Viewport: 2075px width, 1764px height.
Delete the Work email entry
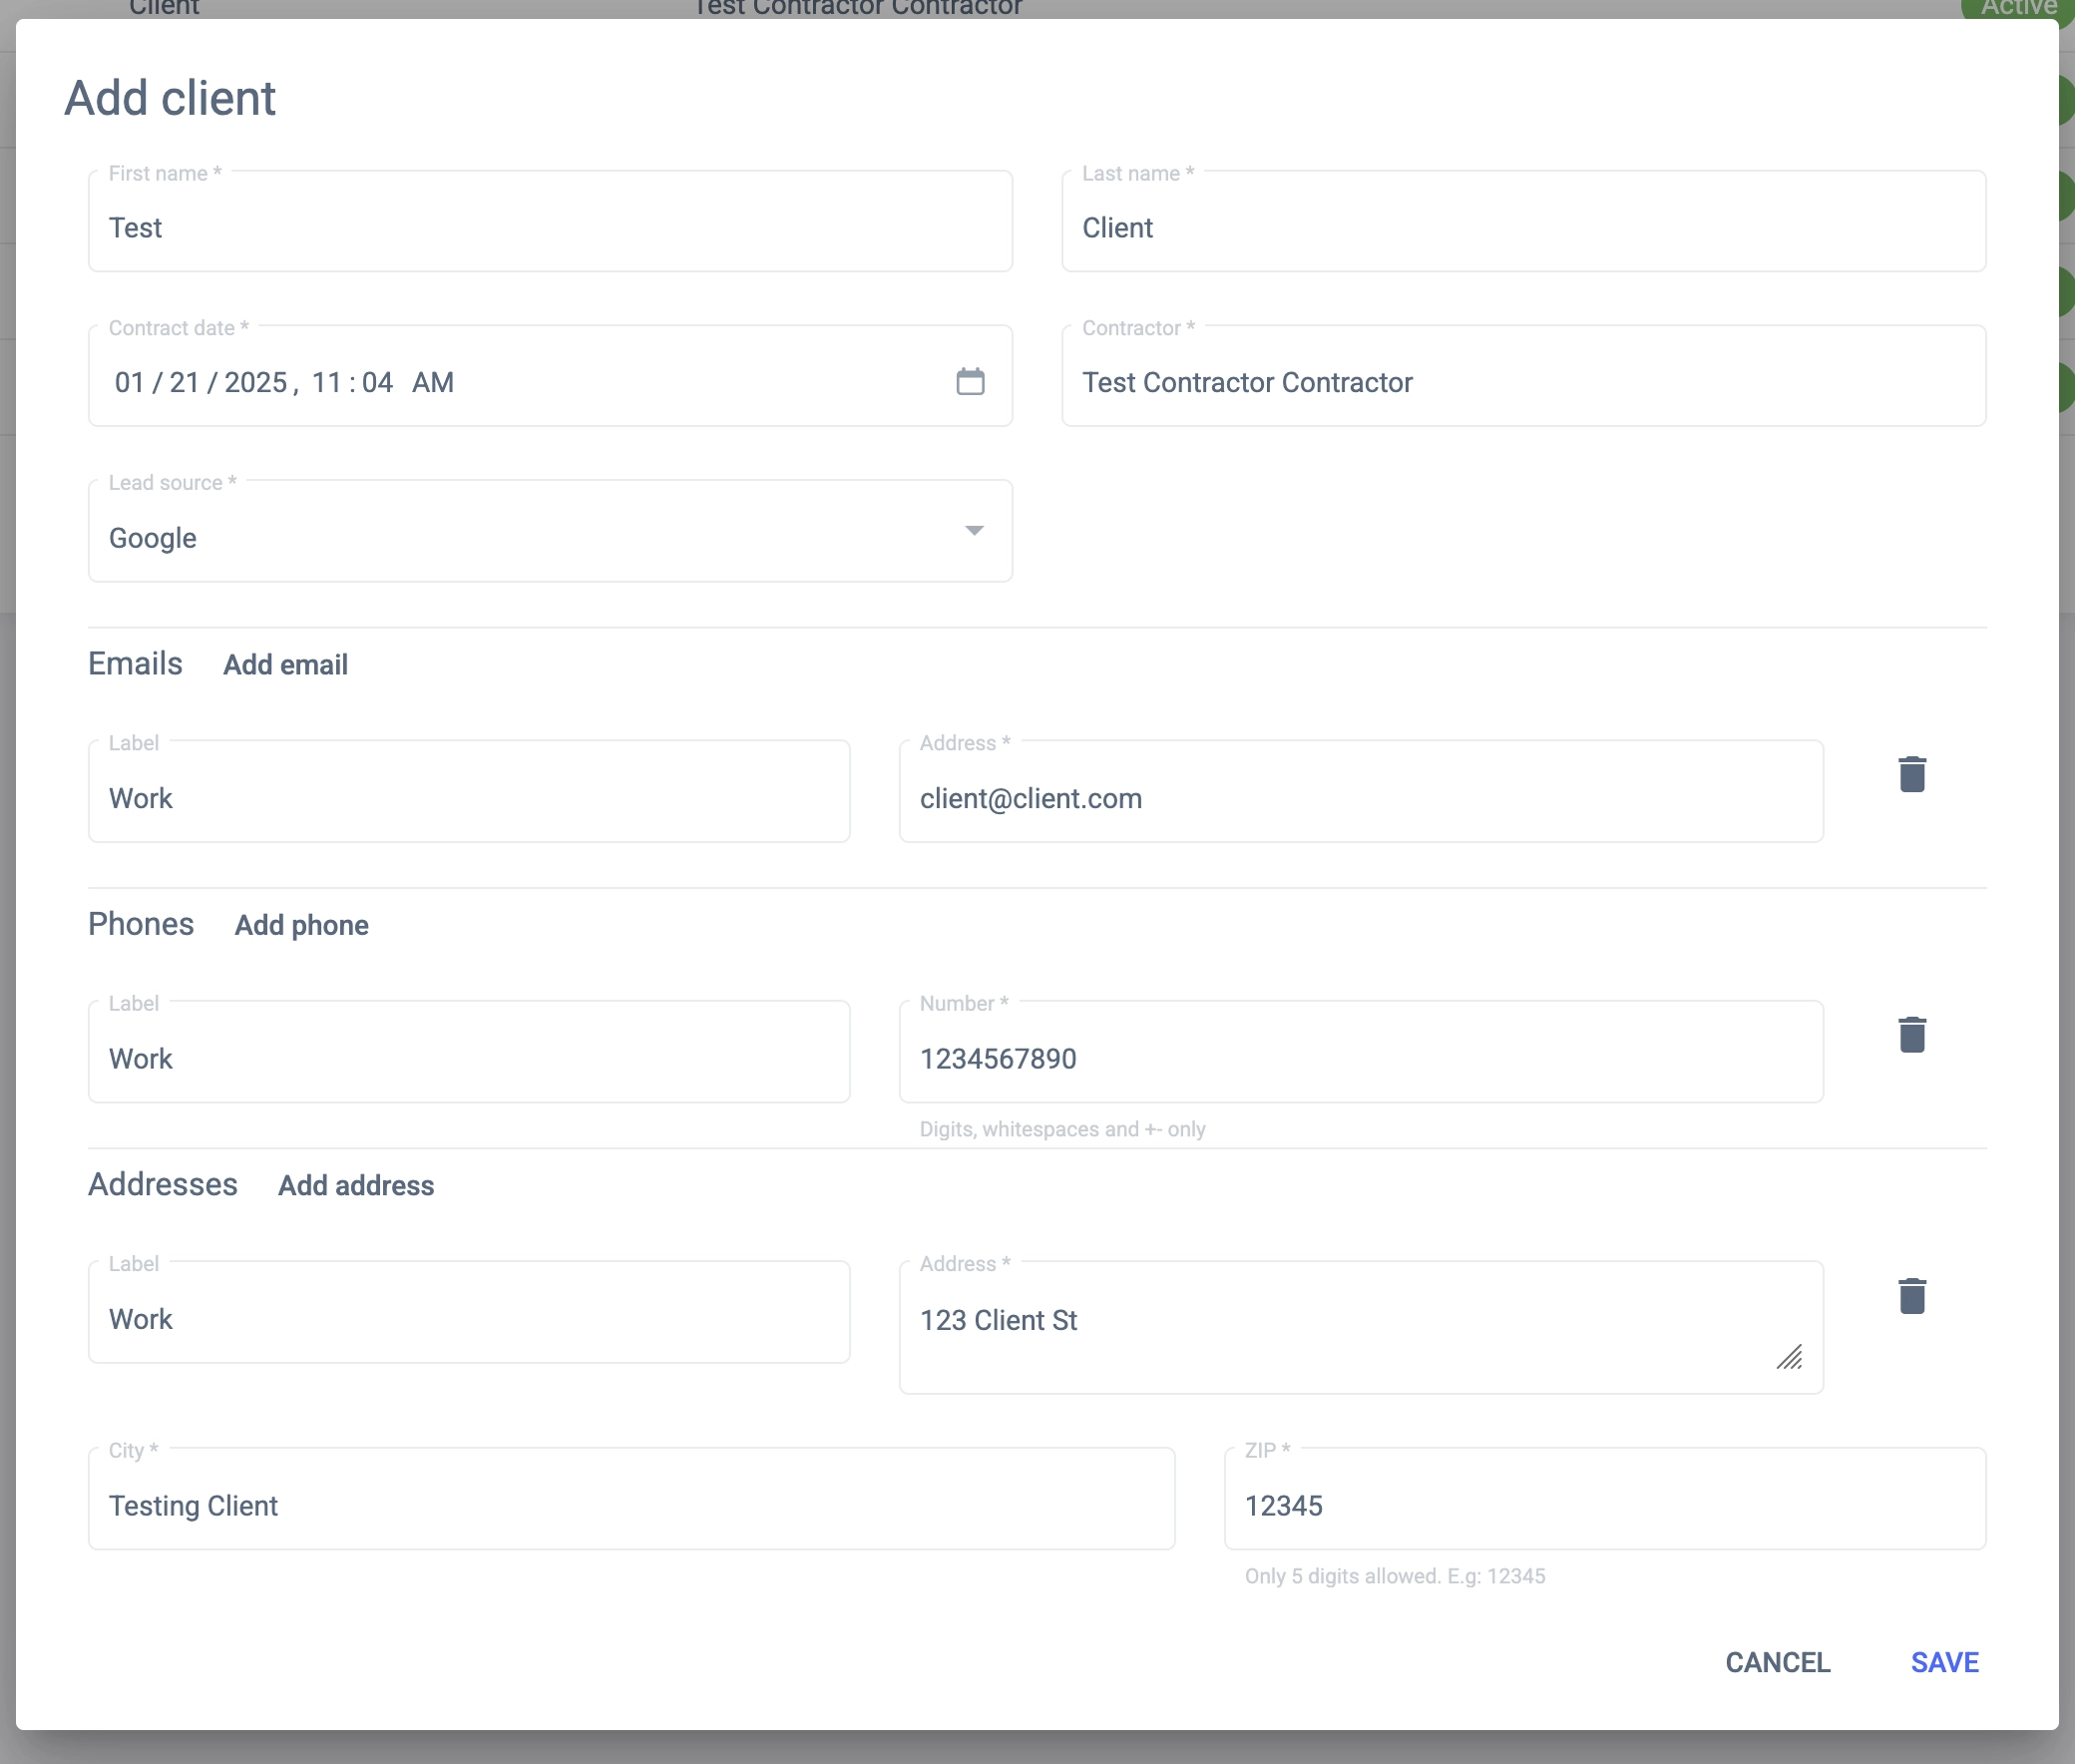click(x=1911, y=775)
